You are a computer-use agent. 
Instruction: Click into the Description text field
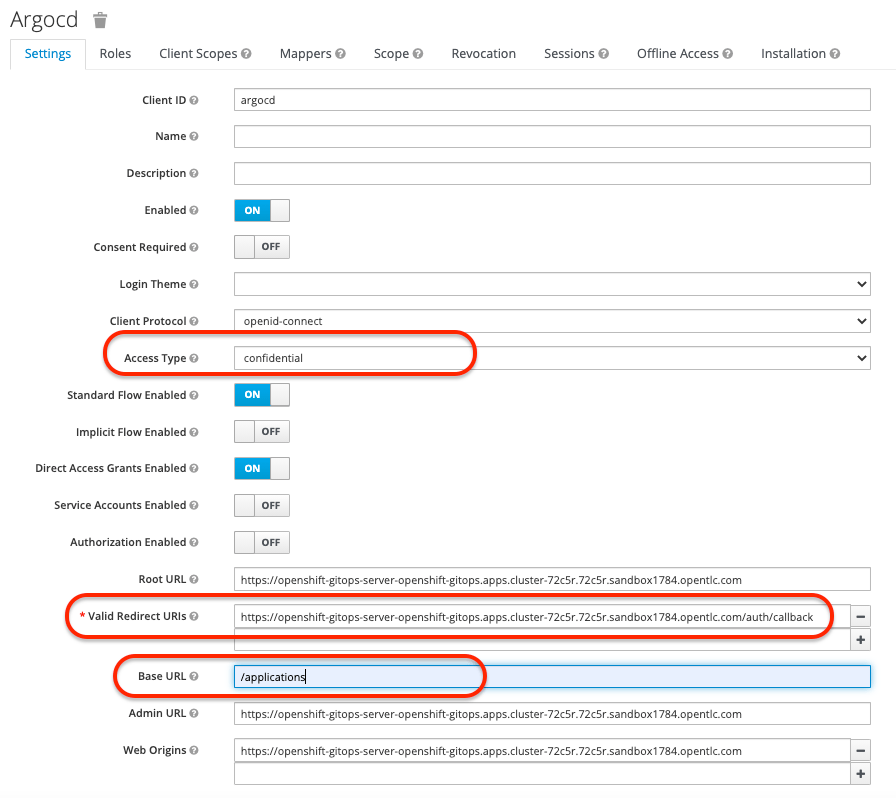click(551, 174)
